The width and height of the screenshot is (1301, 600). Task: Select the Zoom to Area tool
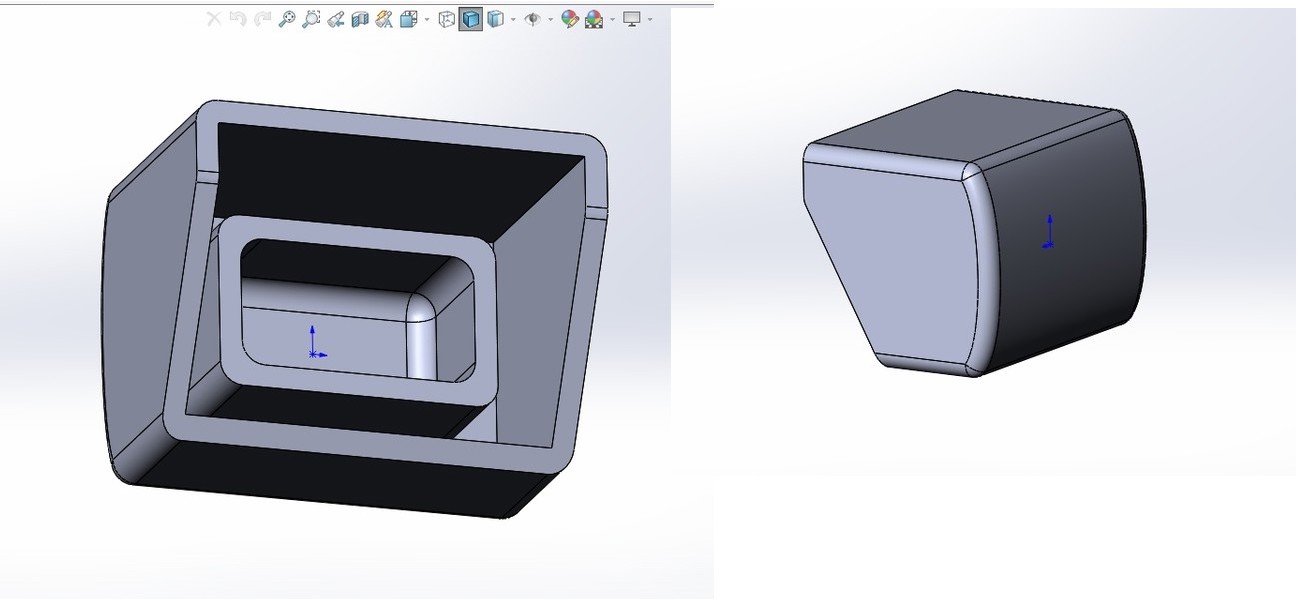[311, 19]
